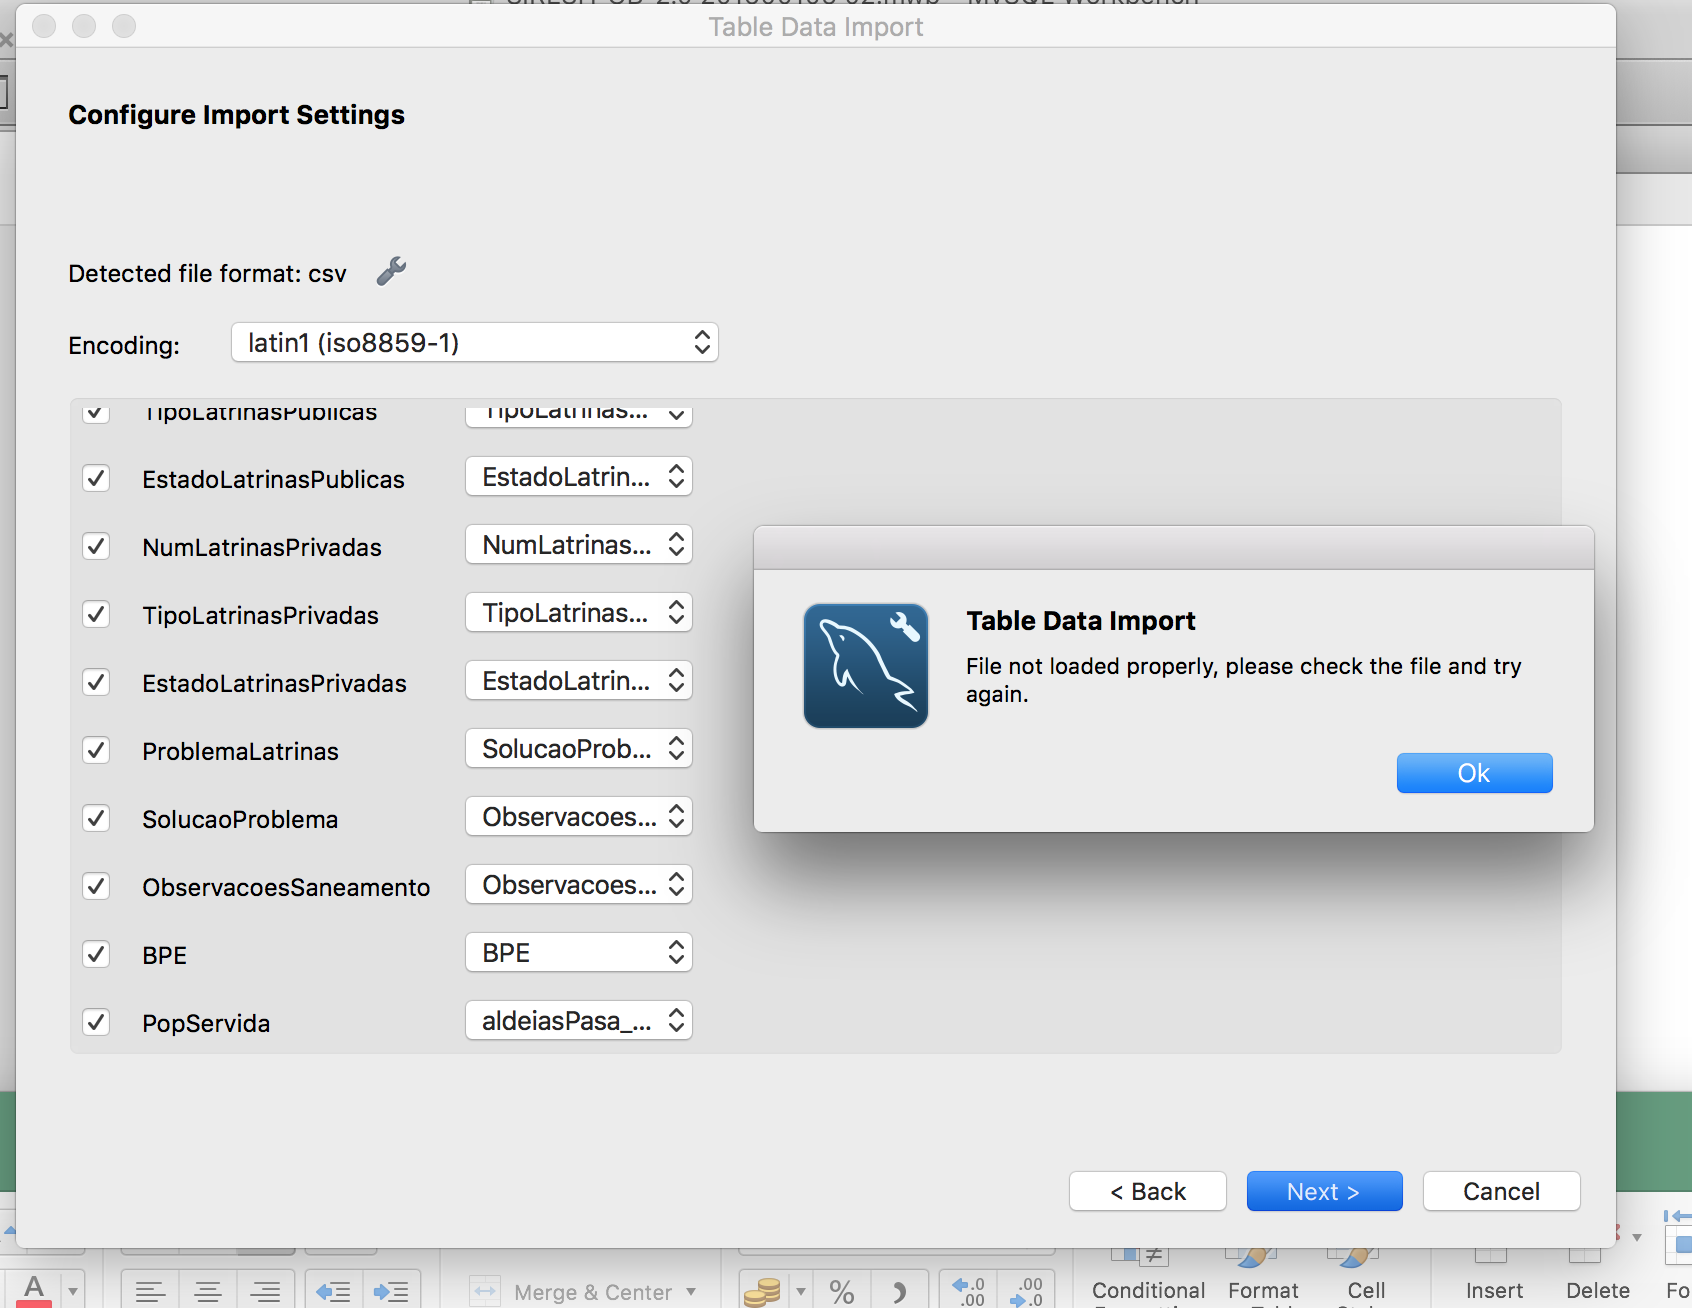Disable the SolucaoProblema column import
The image size is (1692, 1308).
point(96,818)
